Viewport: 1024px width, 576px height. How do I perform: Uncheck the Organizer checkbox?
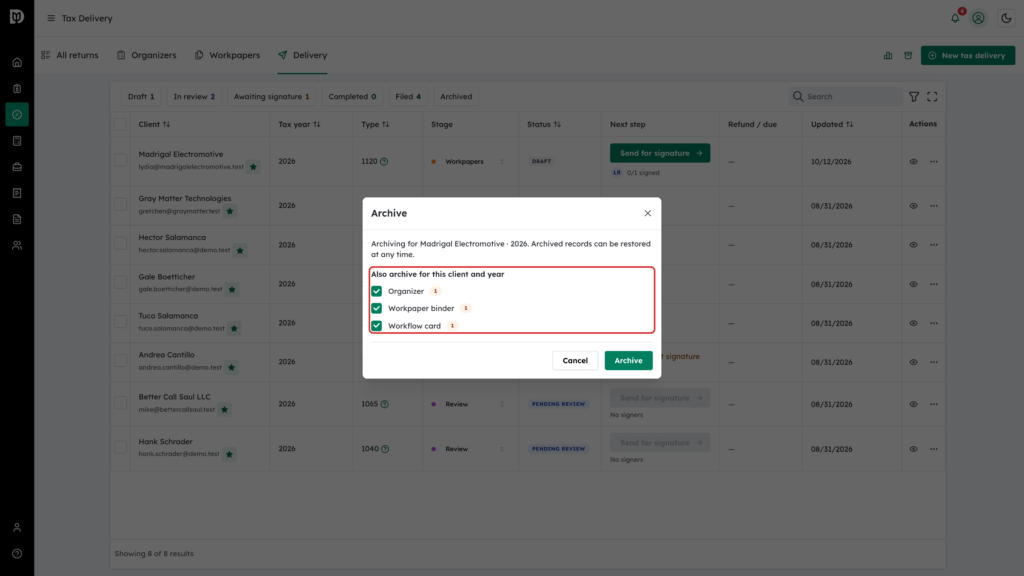377,291
